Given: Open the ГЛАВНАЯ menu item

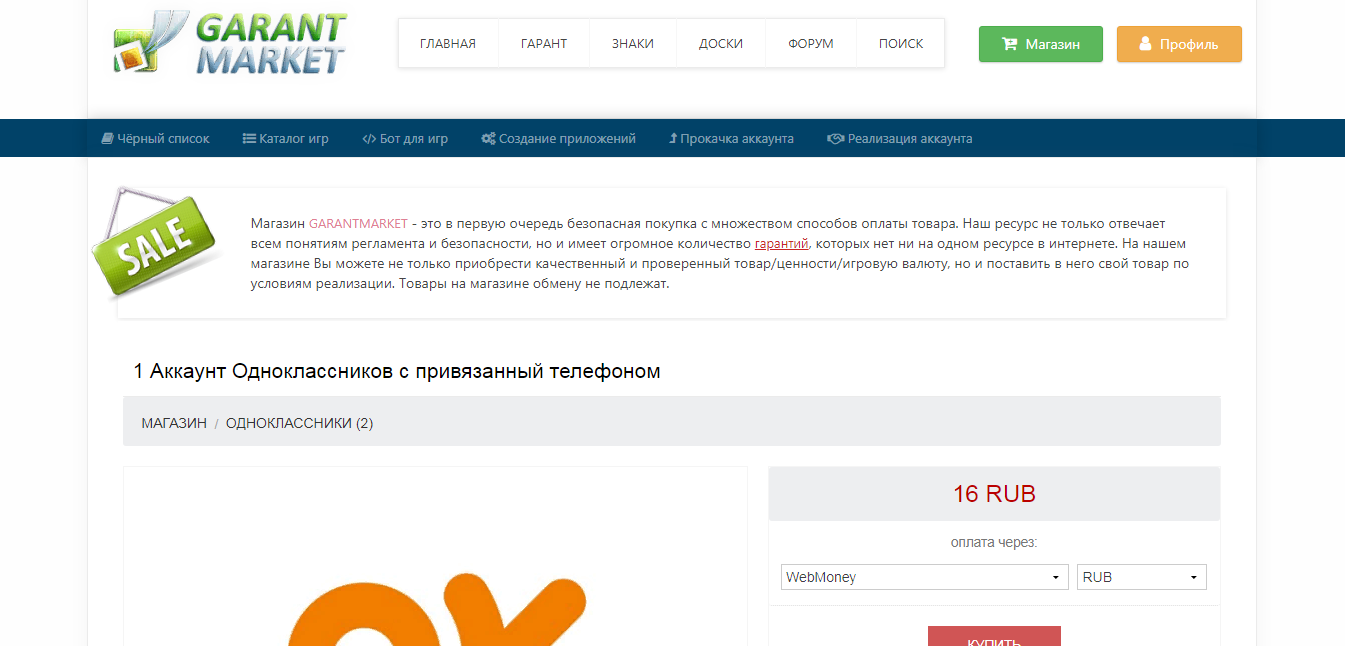Looking at the screenshot, I should point(448,44).
